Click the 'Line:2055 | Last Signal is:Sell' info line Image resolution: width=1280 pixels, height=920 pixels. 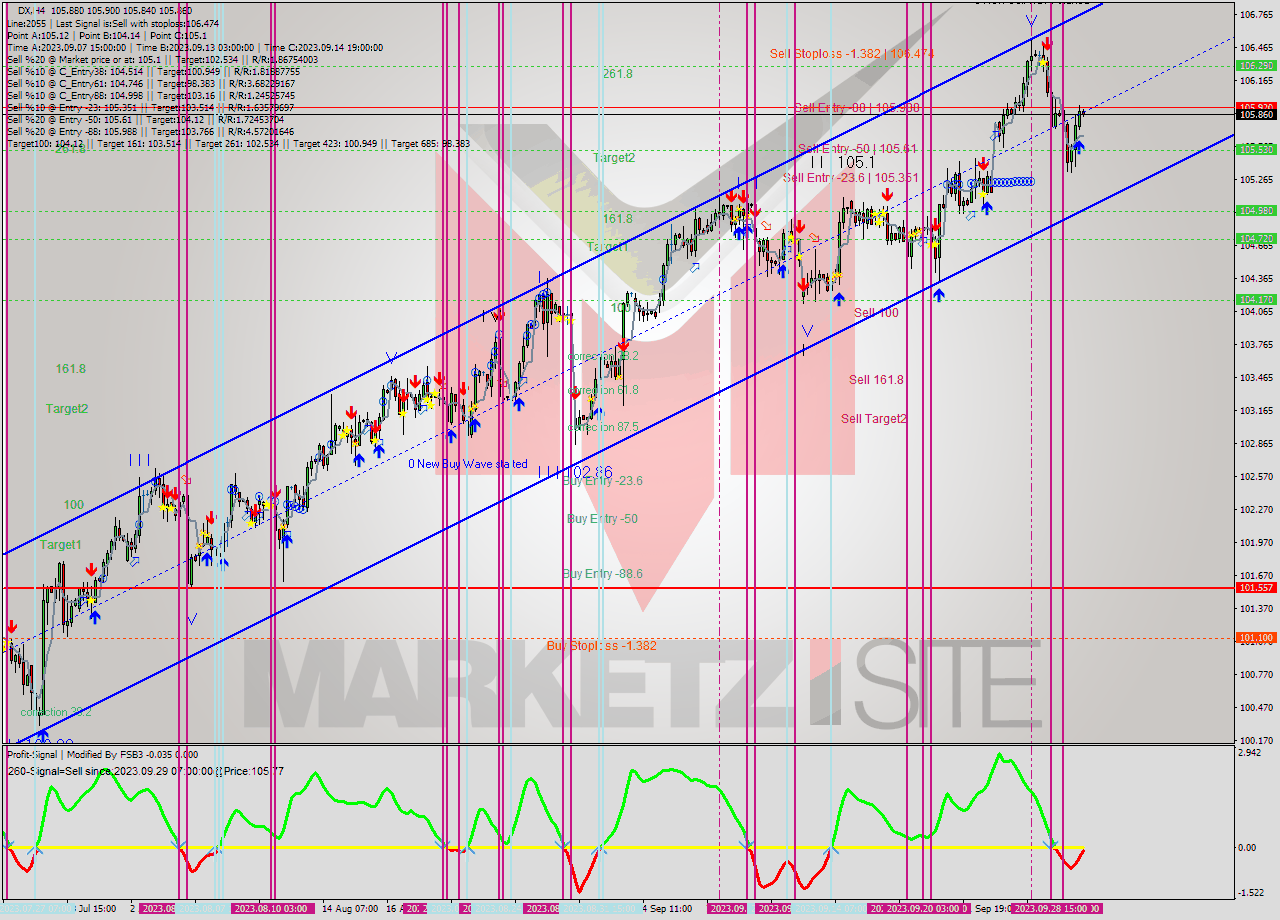[113, 23]
